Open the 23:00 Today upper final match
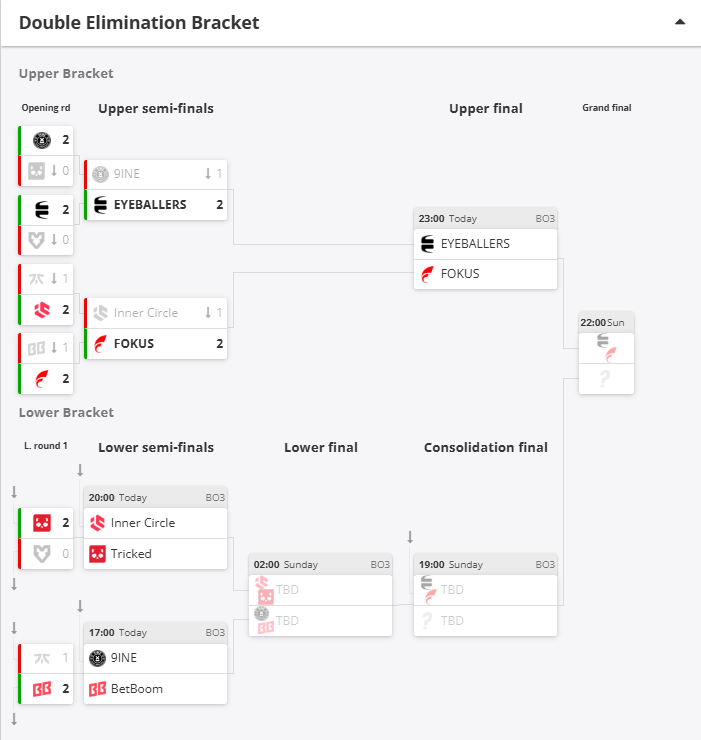Viewport: 701px width, 740px height. tap(485, 218)
